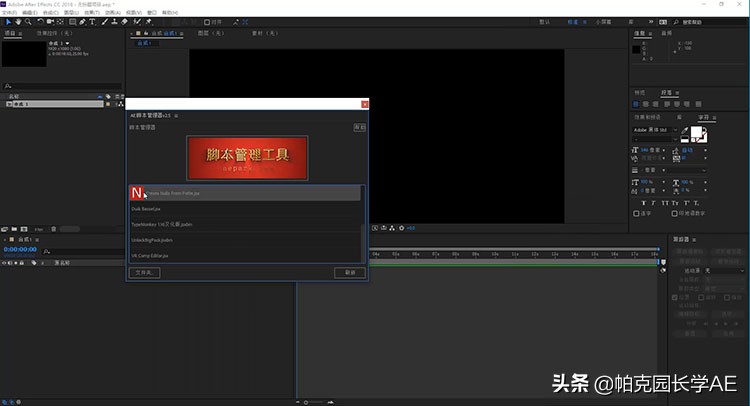Apply Subscript text style
Viewport: 750px width, 406px height.
pyautogui.click(x=696, y=203)
